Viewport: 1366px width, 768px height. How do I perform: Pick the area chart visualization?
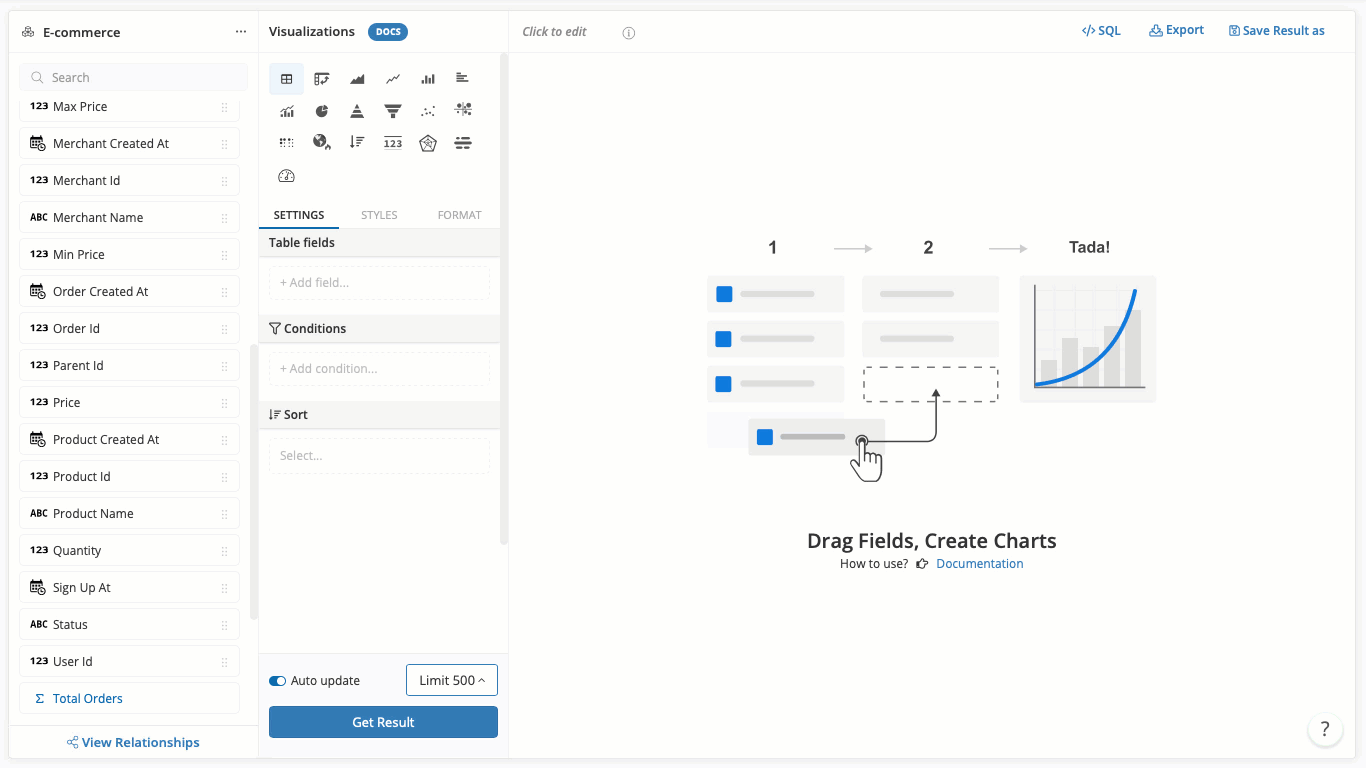357,79
